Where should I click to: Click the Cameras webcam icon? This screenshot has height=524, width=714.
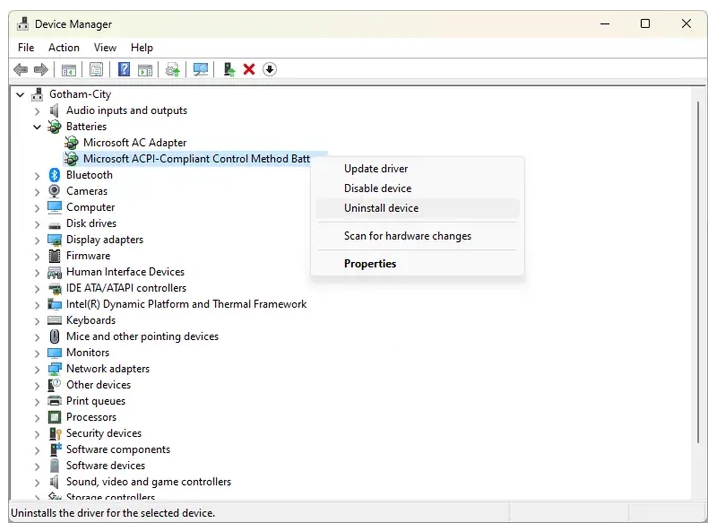(54, 191)
